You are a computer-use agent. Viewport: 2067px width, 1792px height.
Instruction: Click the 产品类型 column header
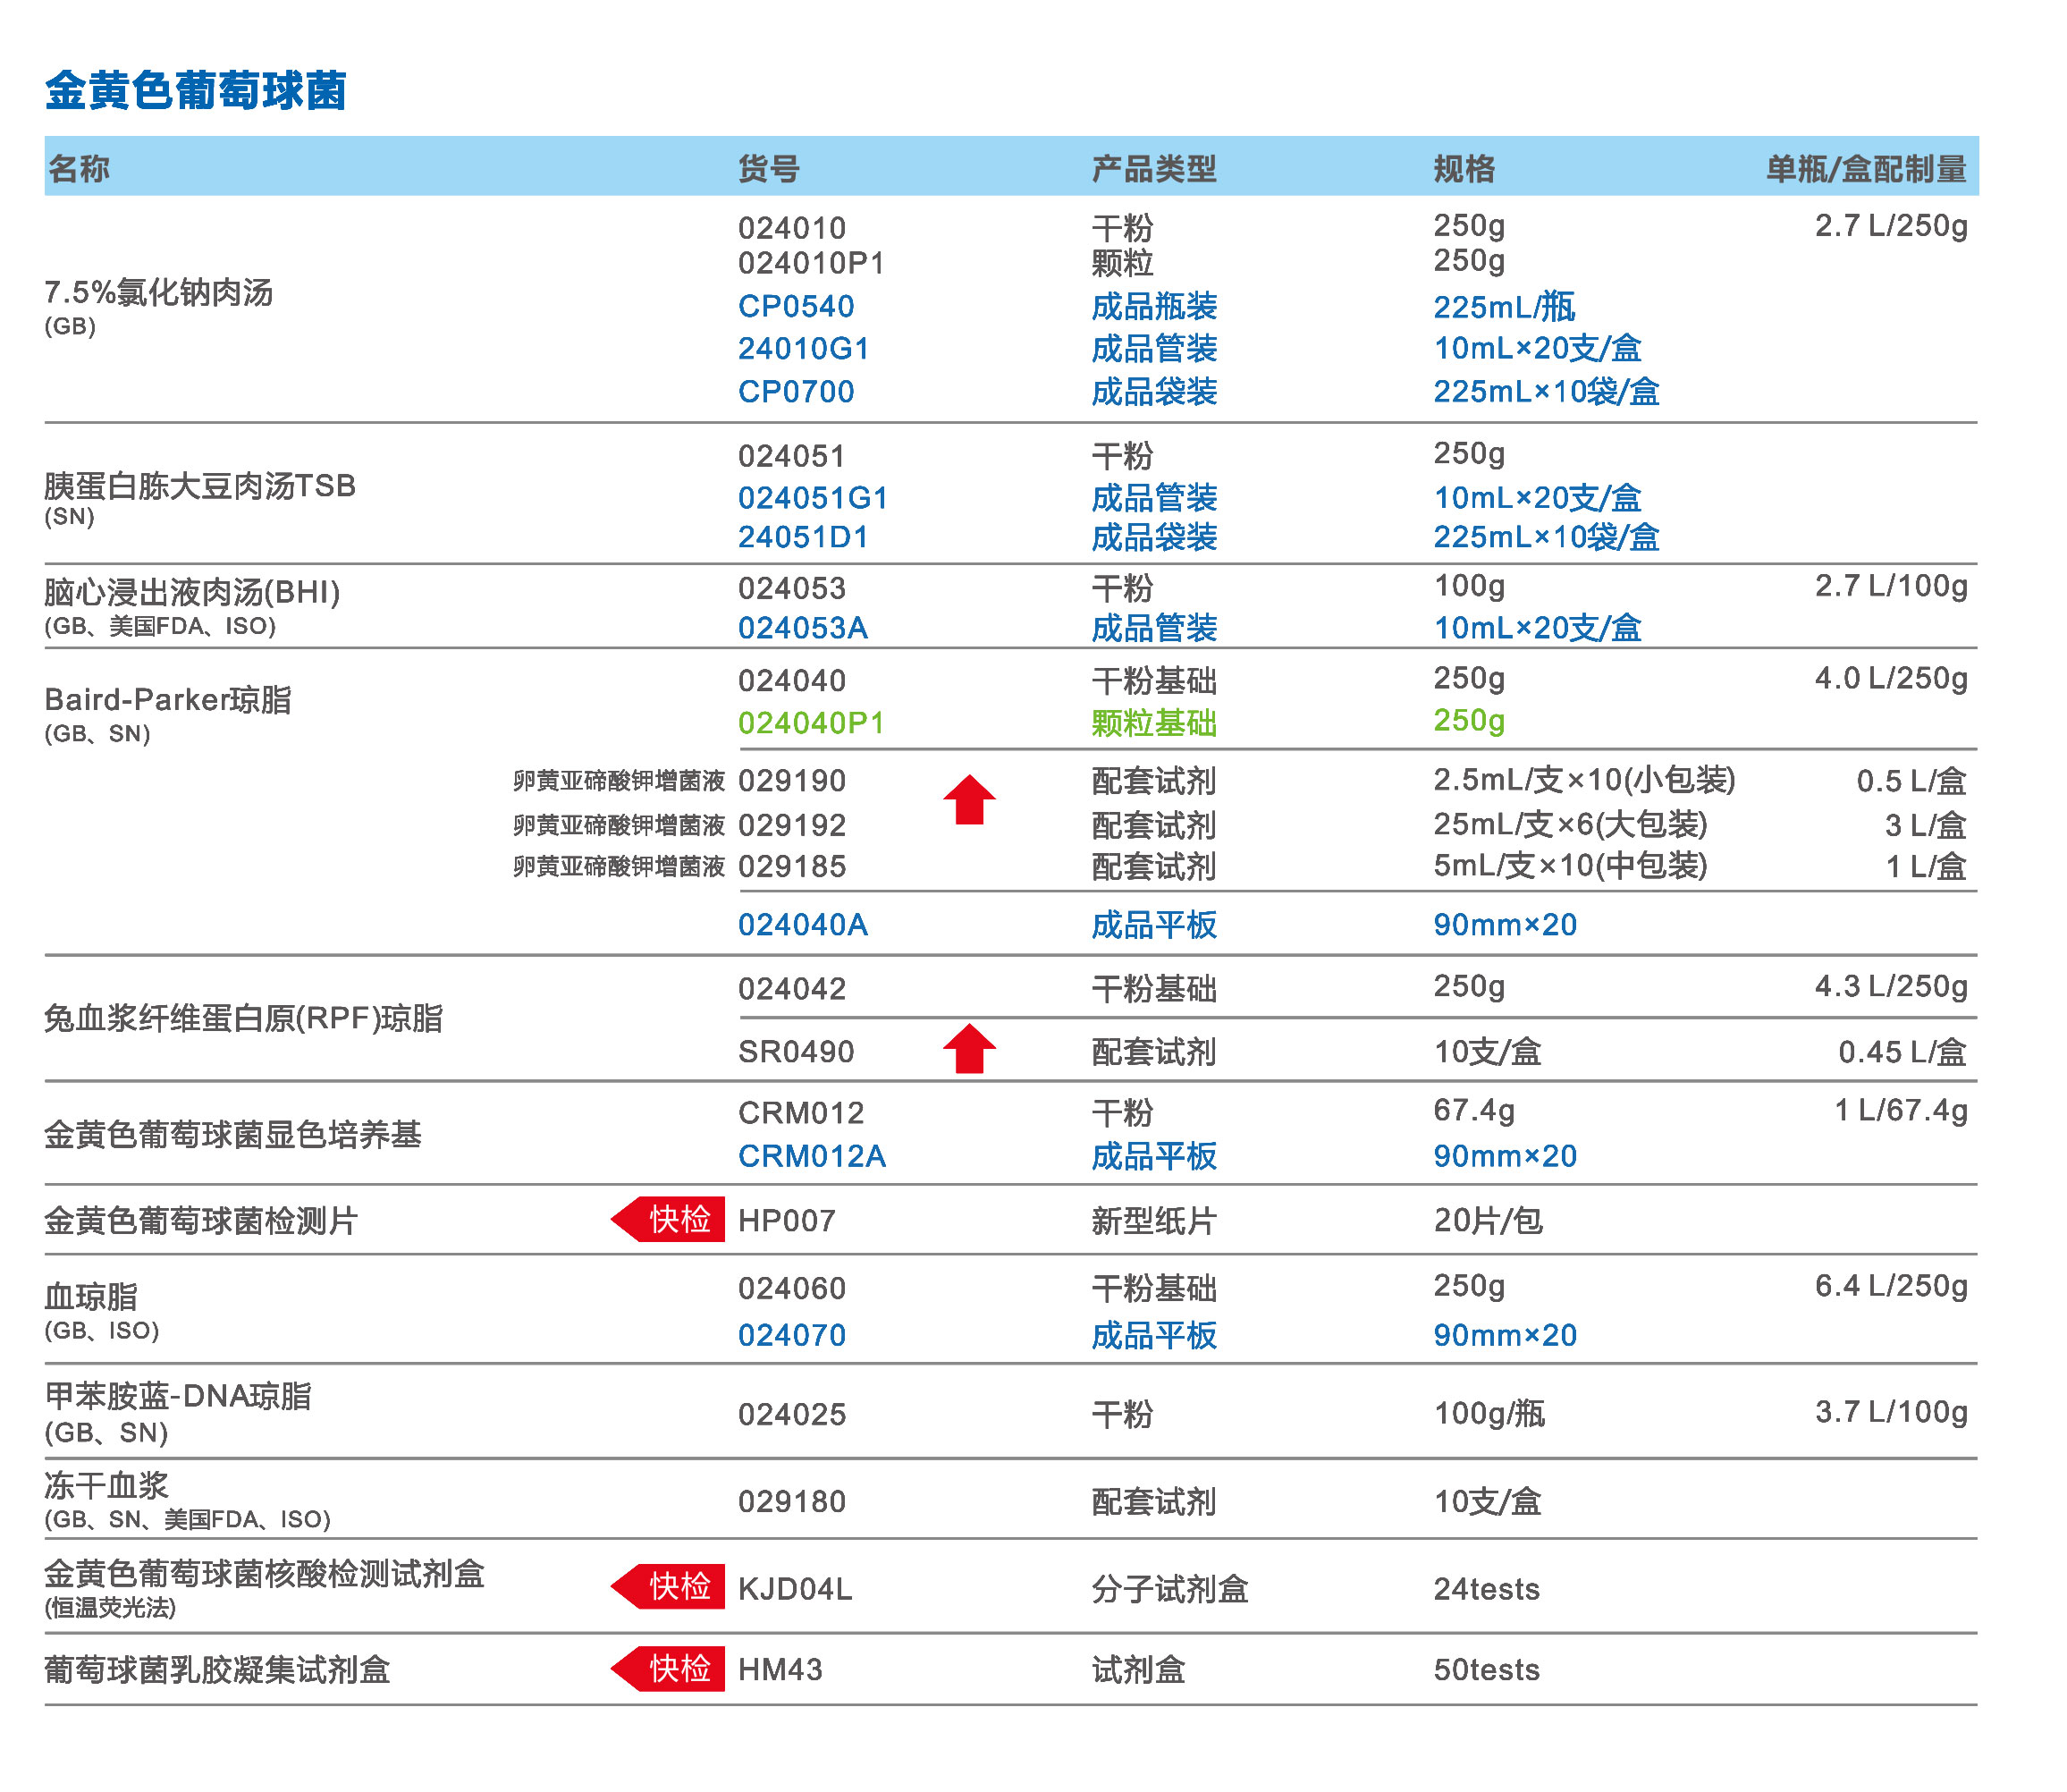tap(1154, 168)
